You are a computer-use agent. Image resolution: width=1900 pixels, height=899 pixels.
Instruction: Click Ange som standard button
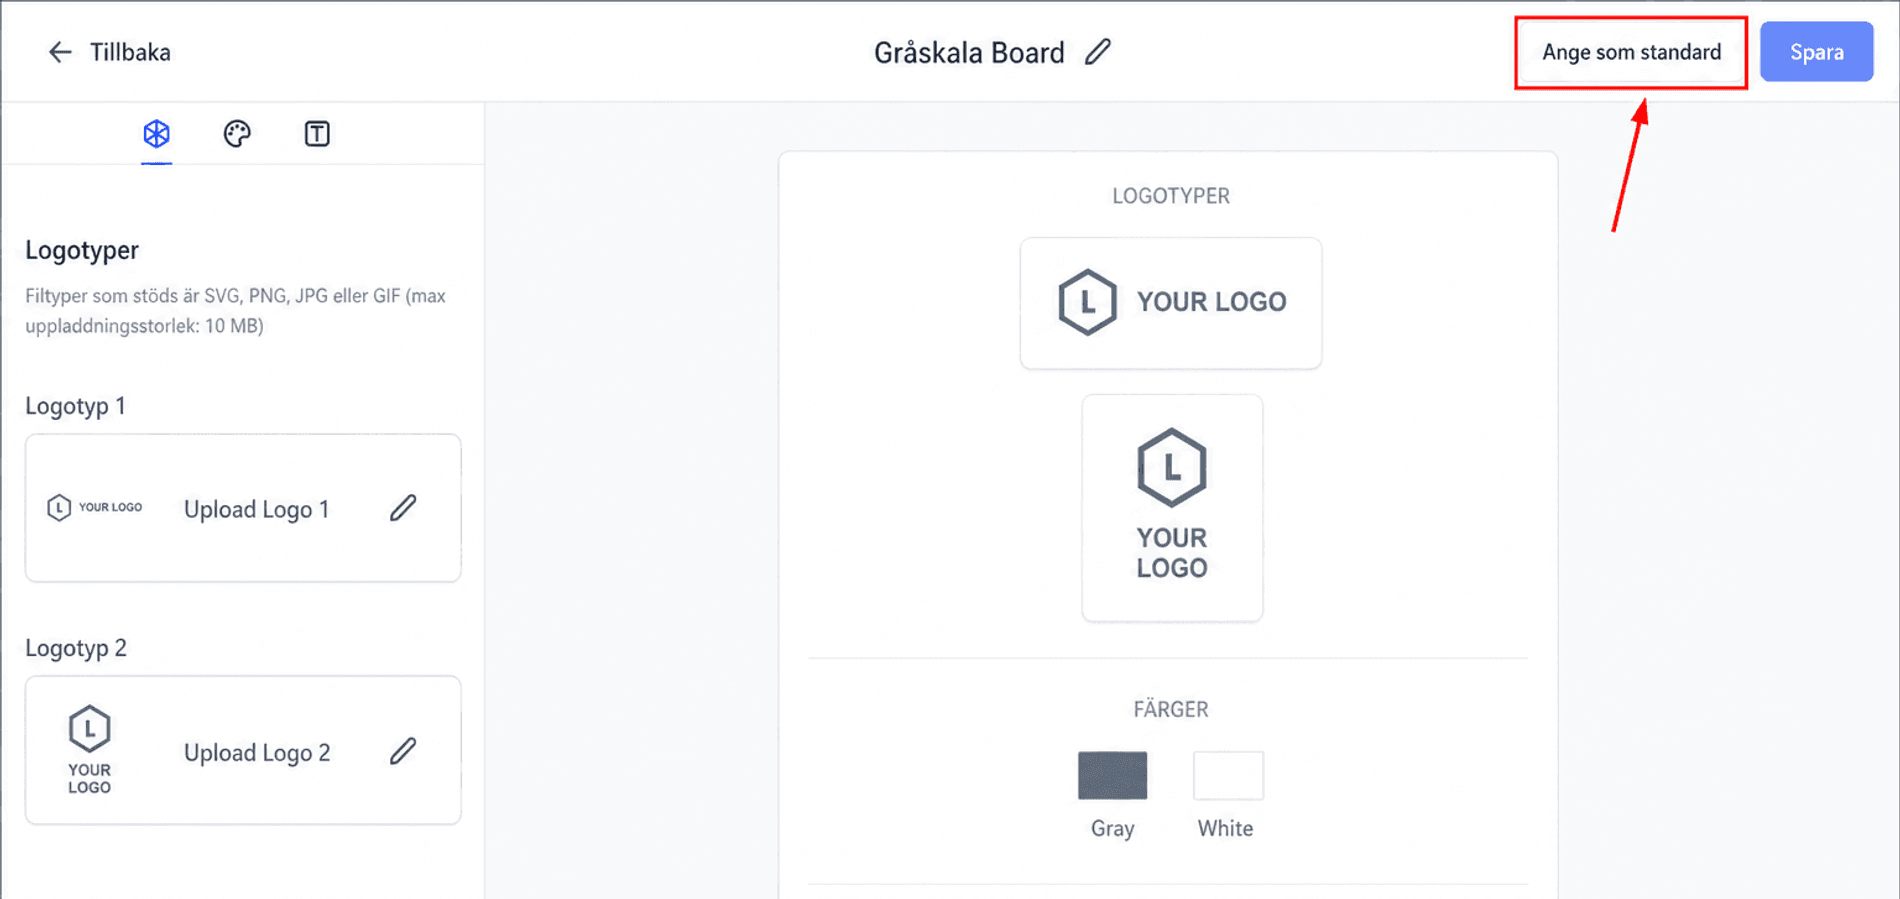pos(1631,52)
